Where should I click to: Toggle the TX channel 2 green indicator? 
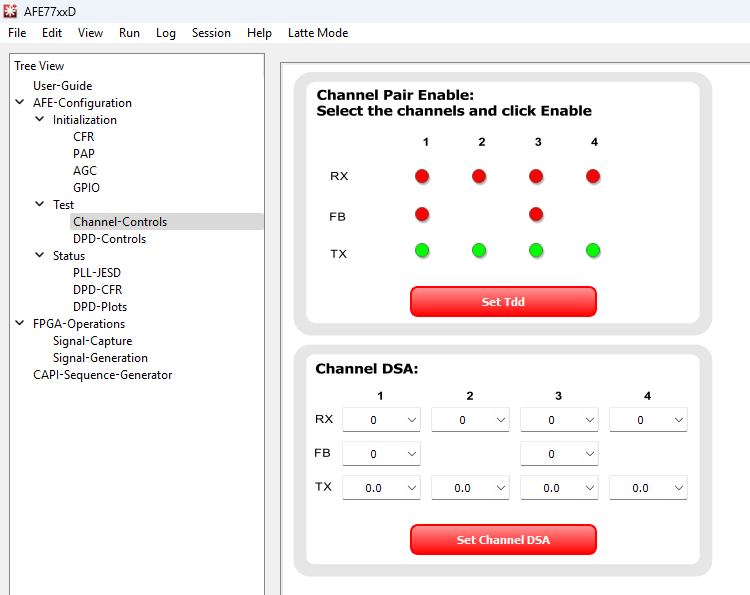click(479, 250)
